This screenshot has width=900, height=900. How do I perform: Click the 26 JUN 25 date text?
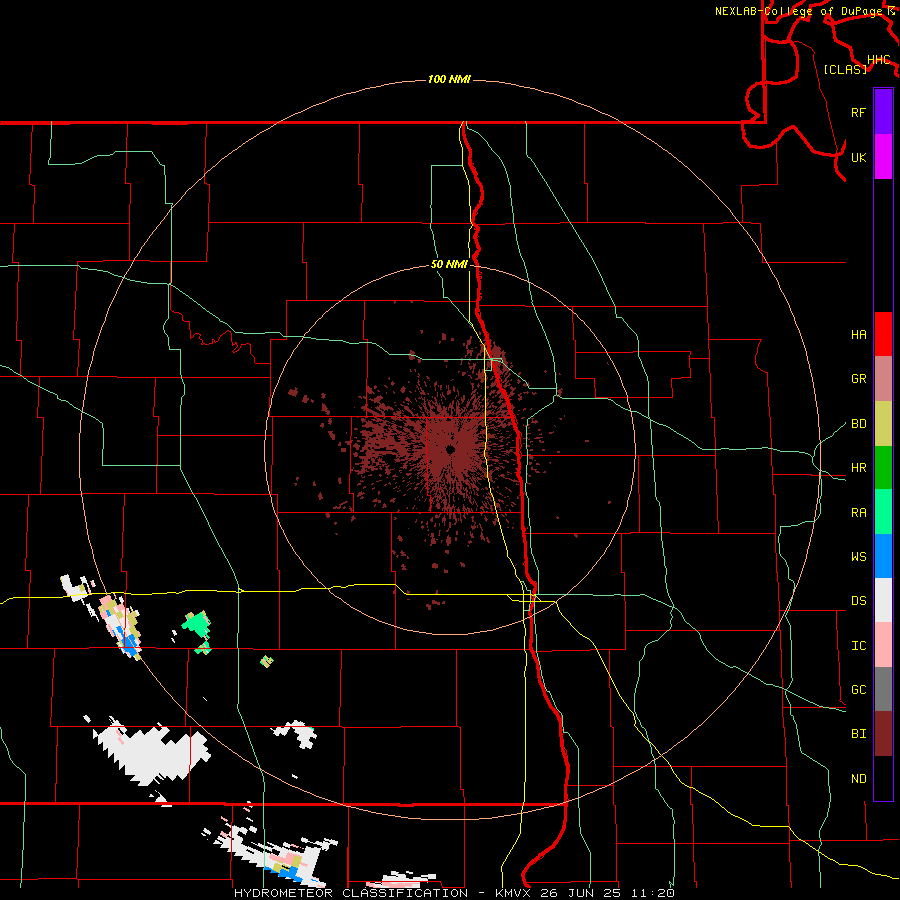[580, 893]
